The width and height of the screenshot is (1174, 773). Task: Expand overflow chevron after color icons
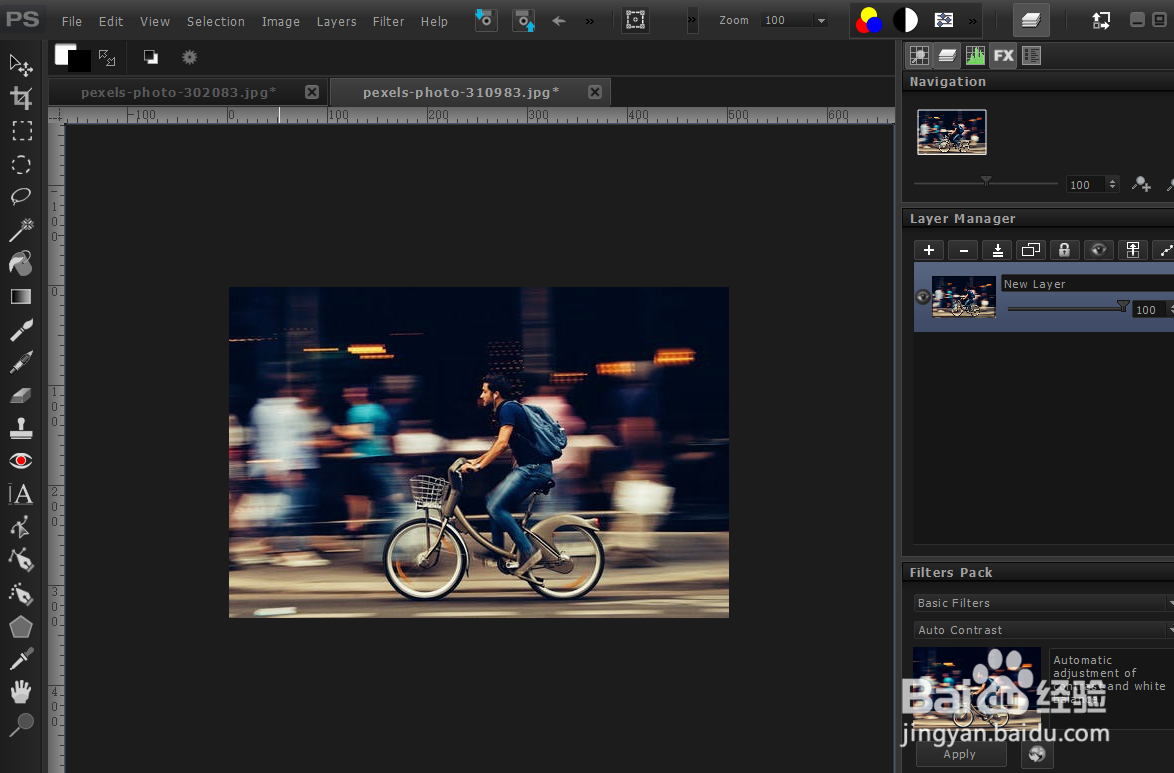click(x=973, y=21)
